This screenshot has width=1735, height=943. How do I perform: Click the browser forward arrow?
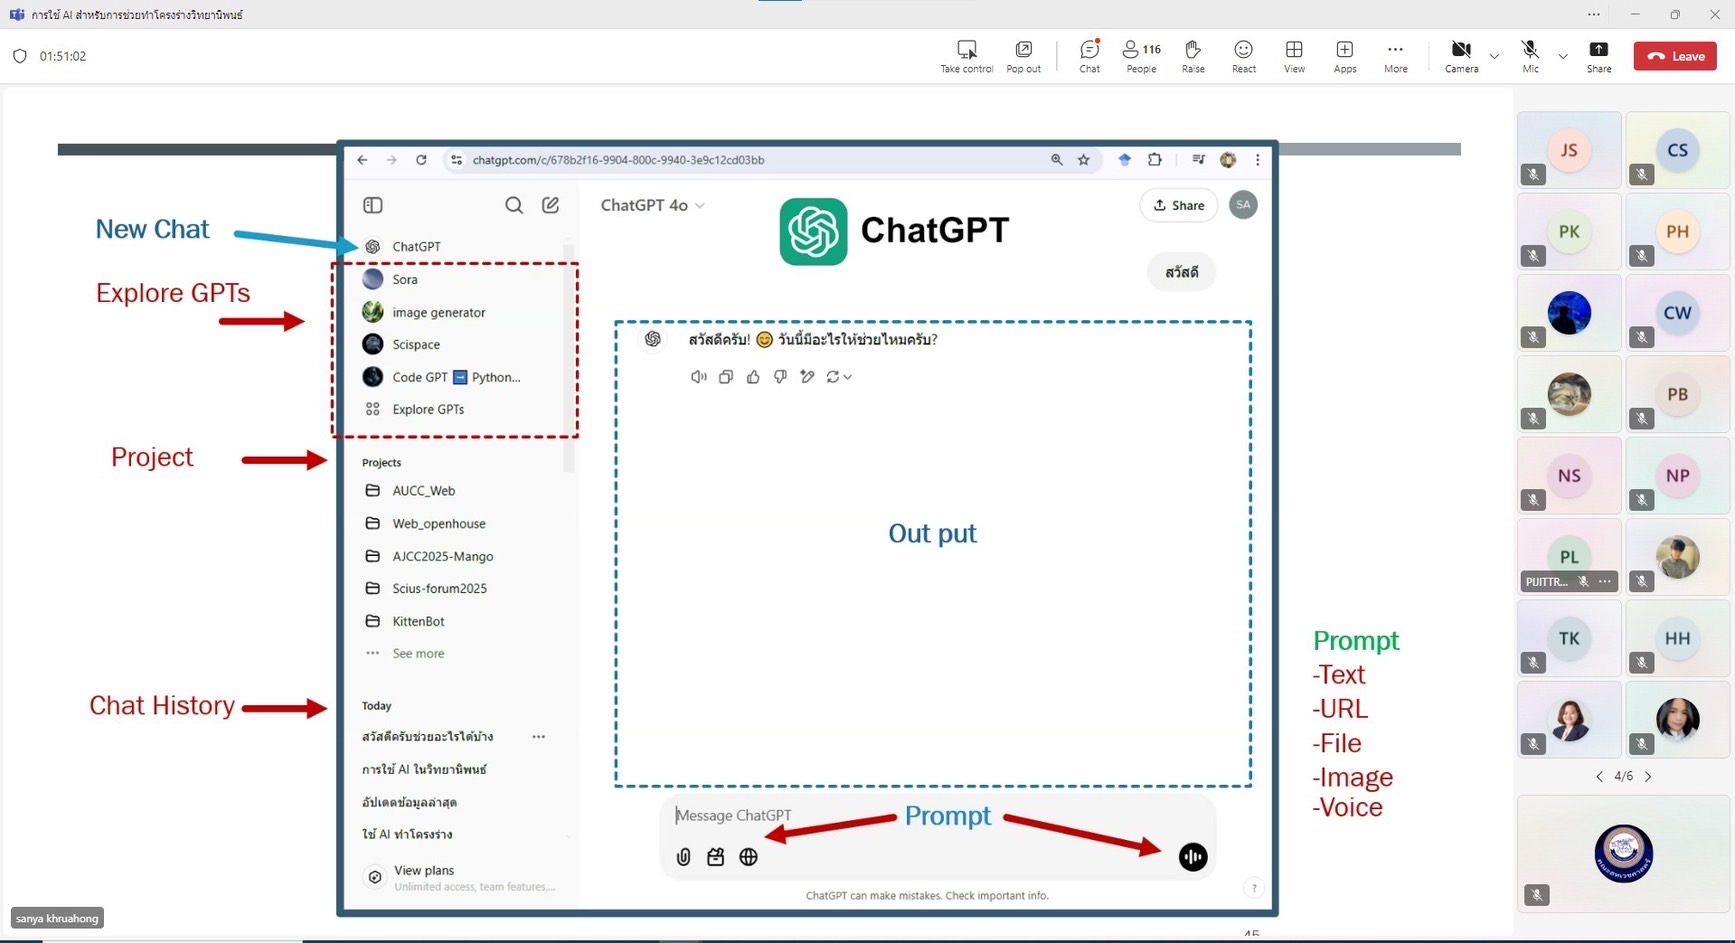click(391, 160)
